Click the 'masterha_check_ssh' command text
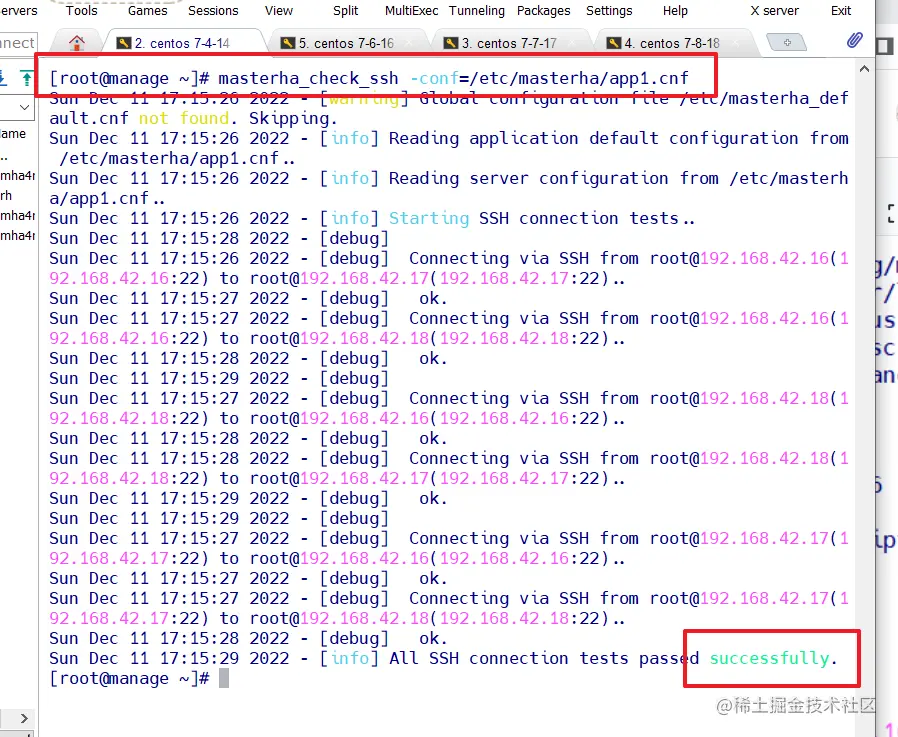The image size is (898, 737). click(308, 78)
